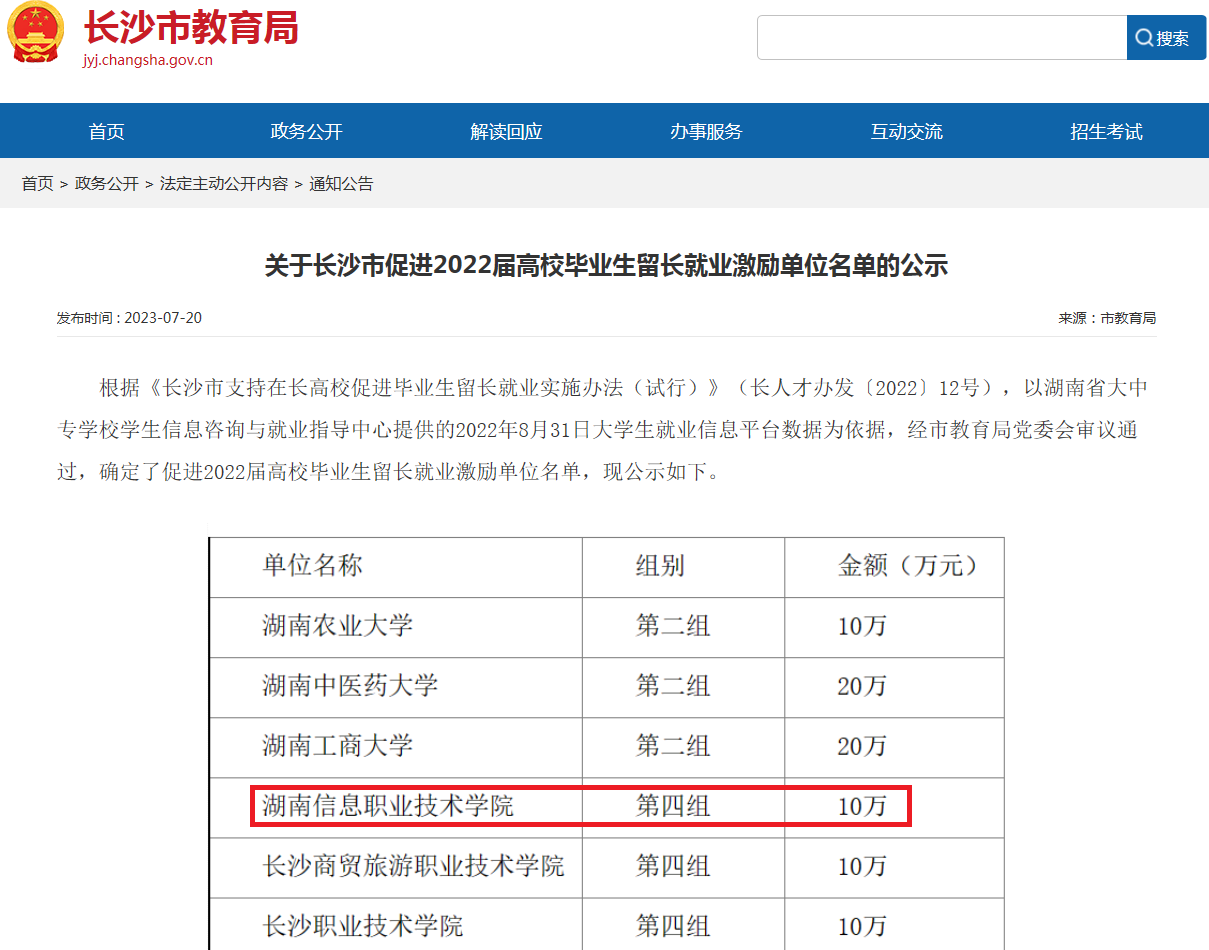Click the 湖南农业大学 table cell

338,627
